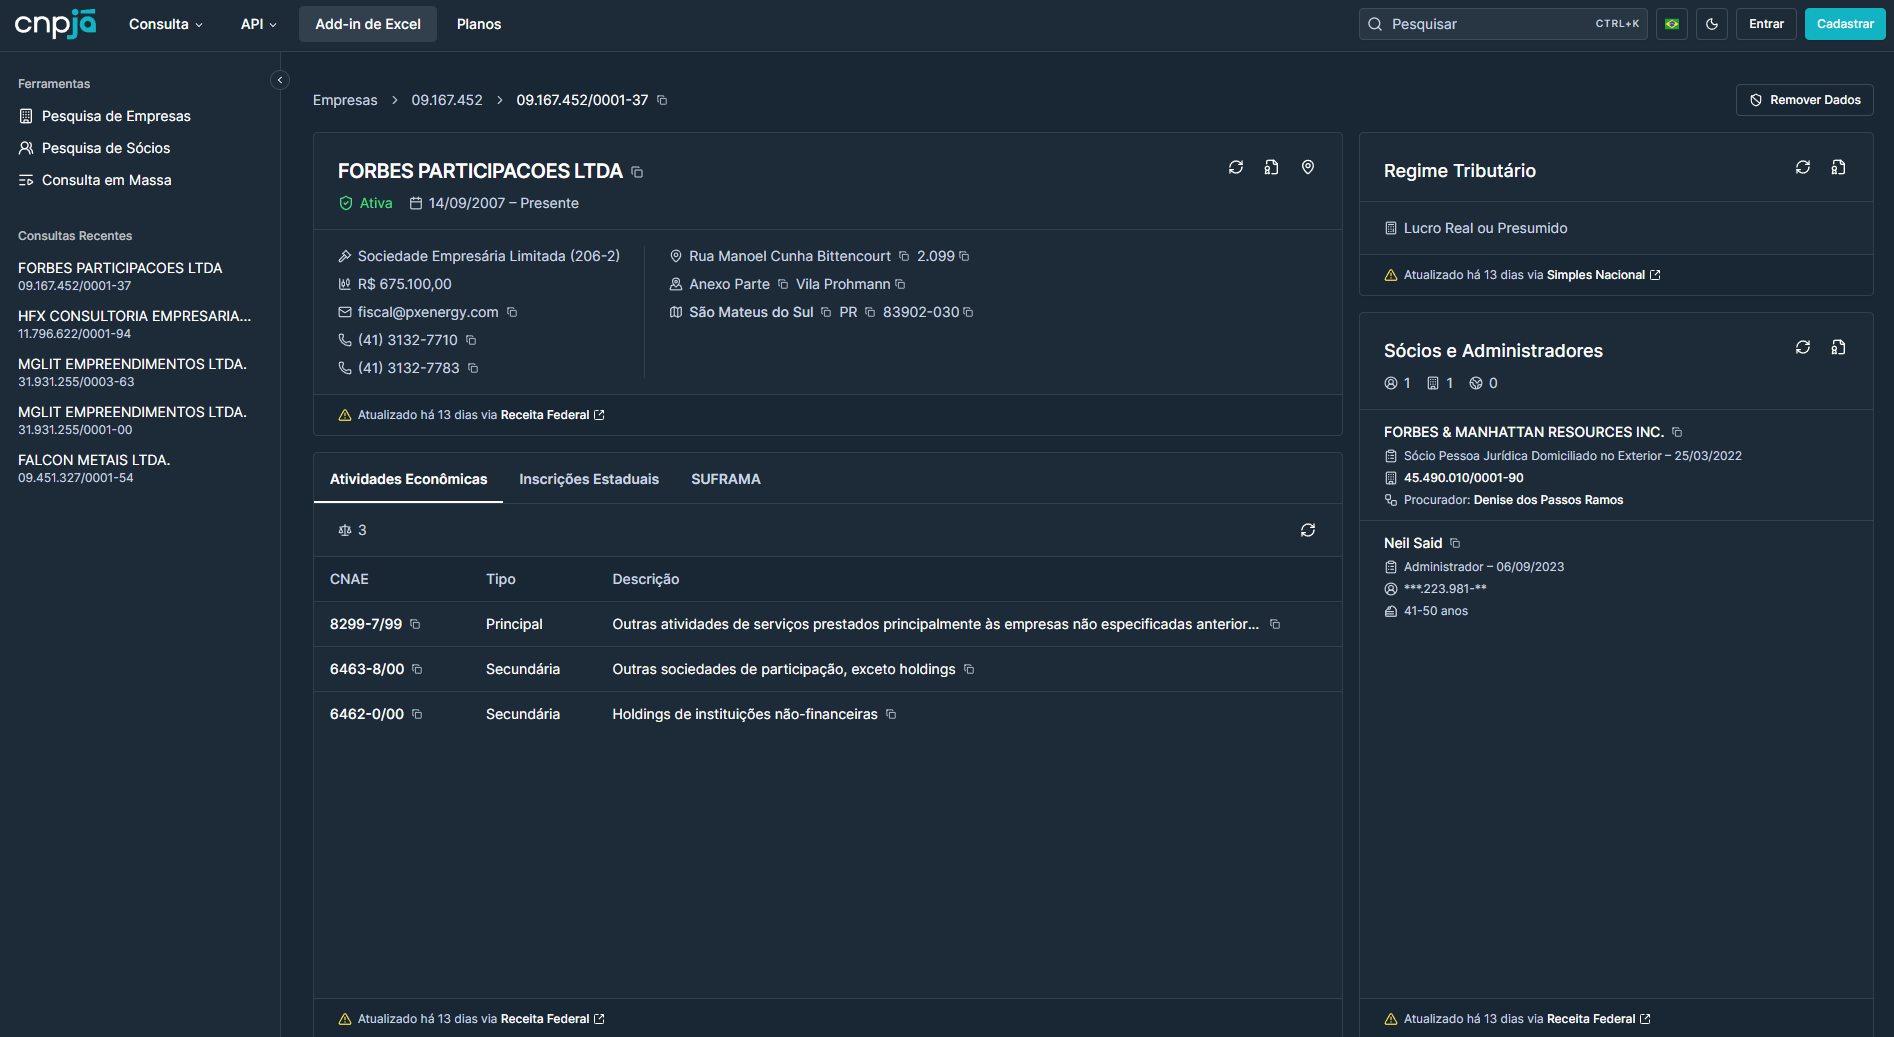Click masked CPF ***.223.981-** link
The image size is (1894, 1037).
coord(1445,589)
